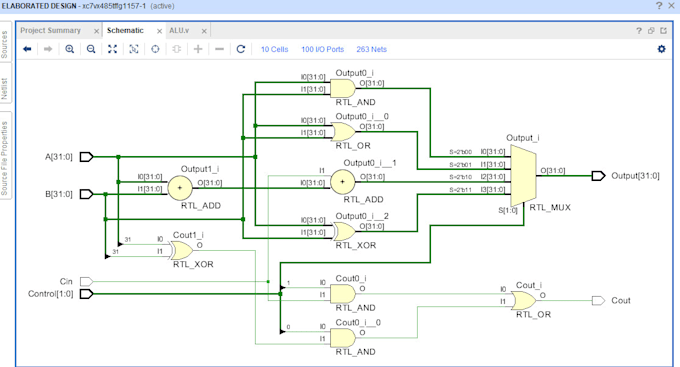Zoom out of the schematic

(x=91, y=49)
